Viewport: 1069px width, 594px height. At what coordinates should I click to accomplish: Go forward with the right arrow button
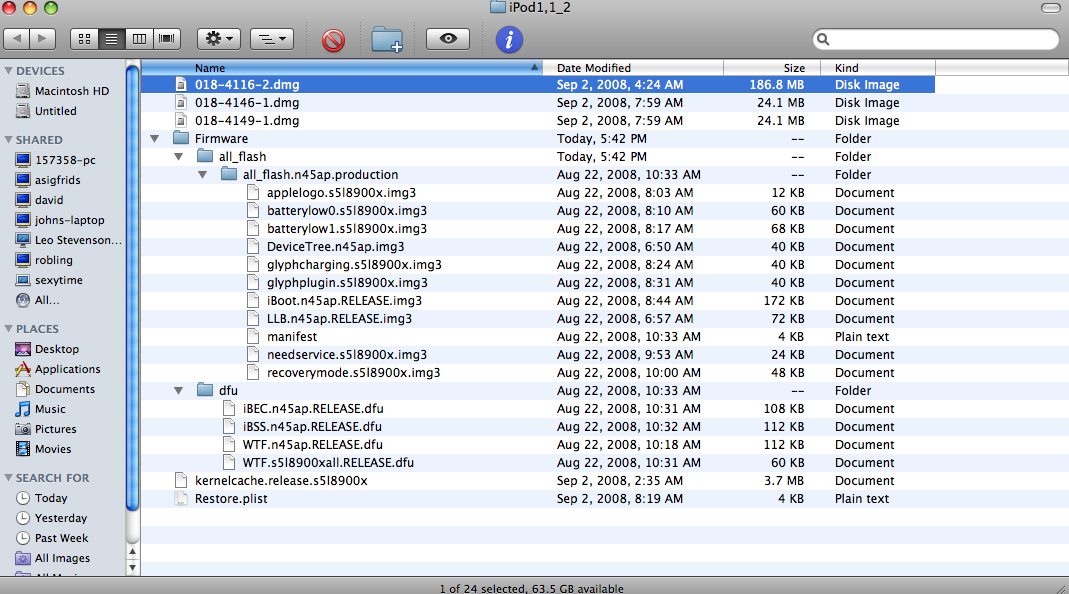[42, 39]
